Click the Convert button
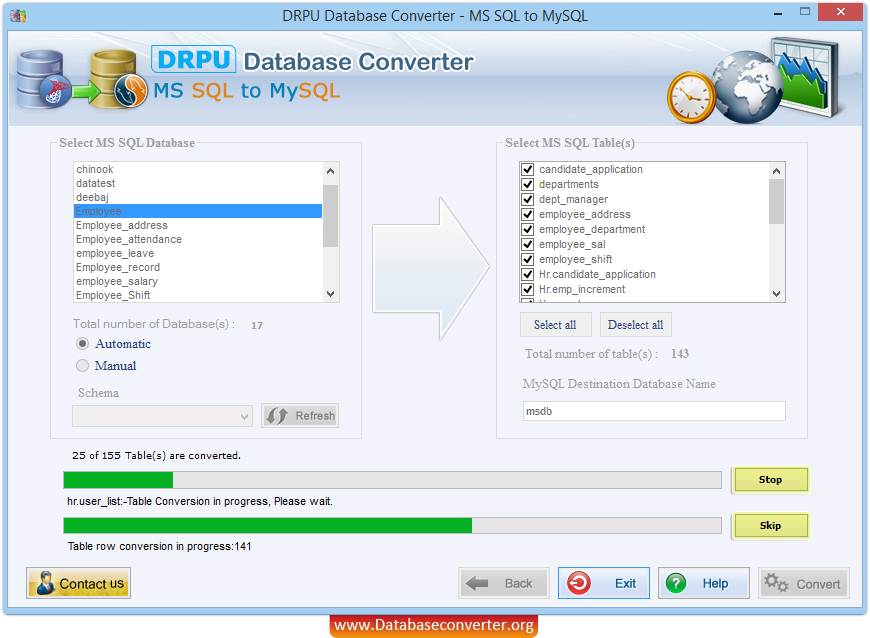Viewport: 870px width, 638px height. [x=803, y=583]
